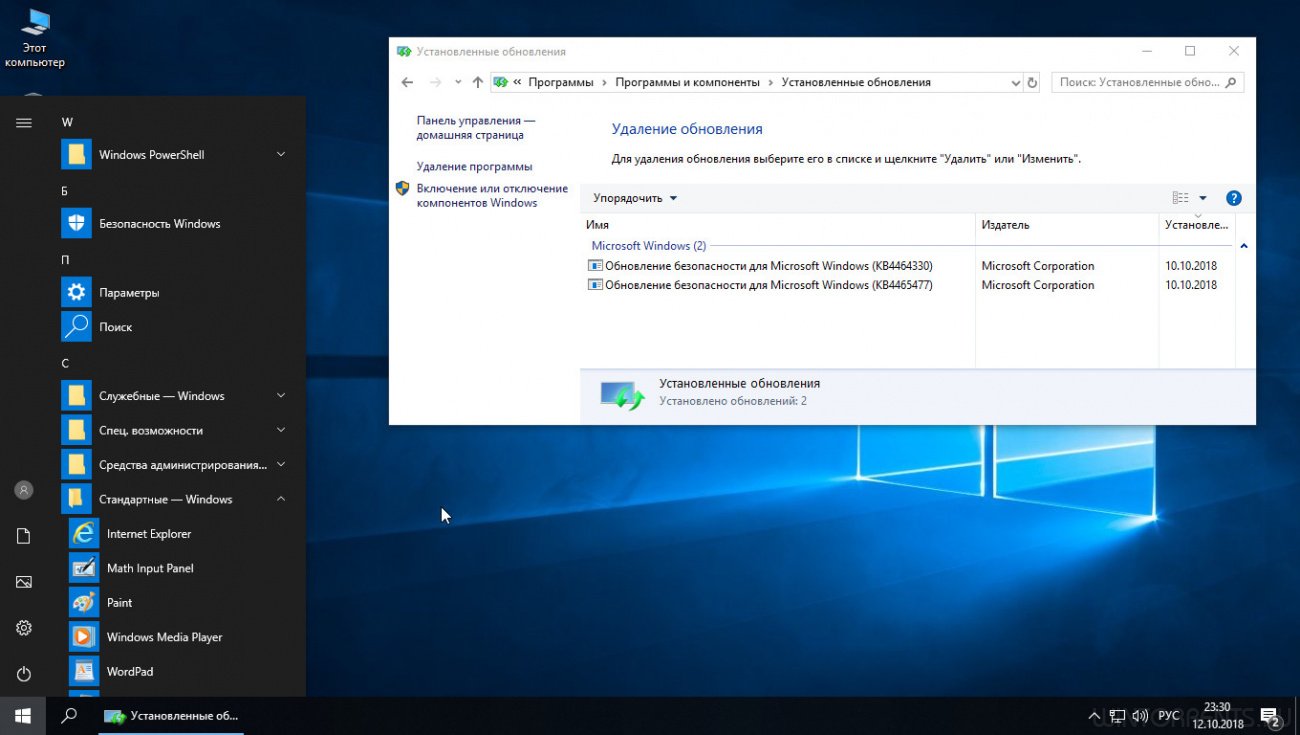Image resolution: width=1300 pixels, height=735 pixels.
Task: Open Упорядочить dropdown
Action: click(x=635, y=198)
